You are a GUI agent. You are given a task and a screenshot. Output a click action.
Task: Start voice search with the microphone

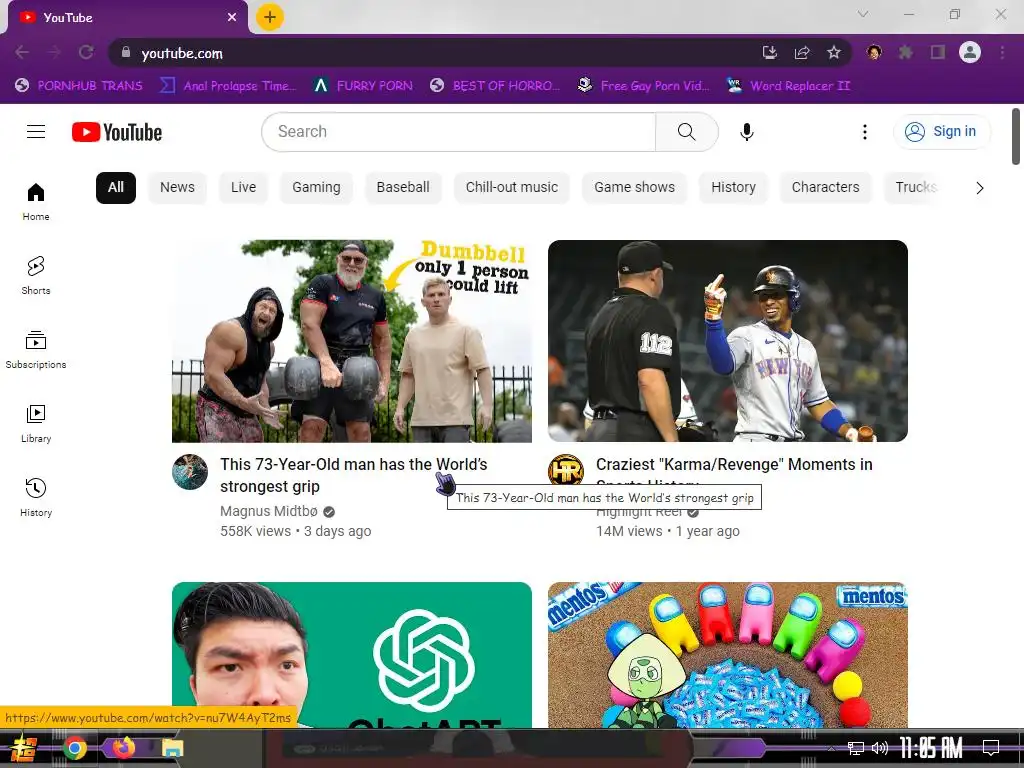746,132
